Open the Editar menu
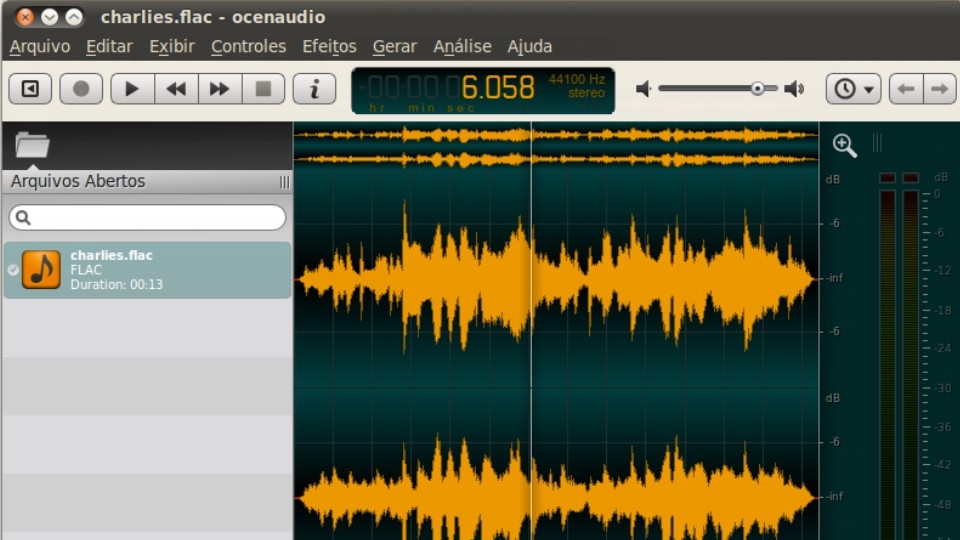Viewport: 960px width, 540px height. 109,47
